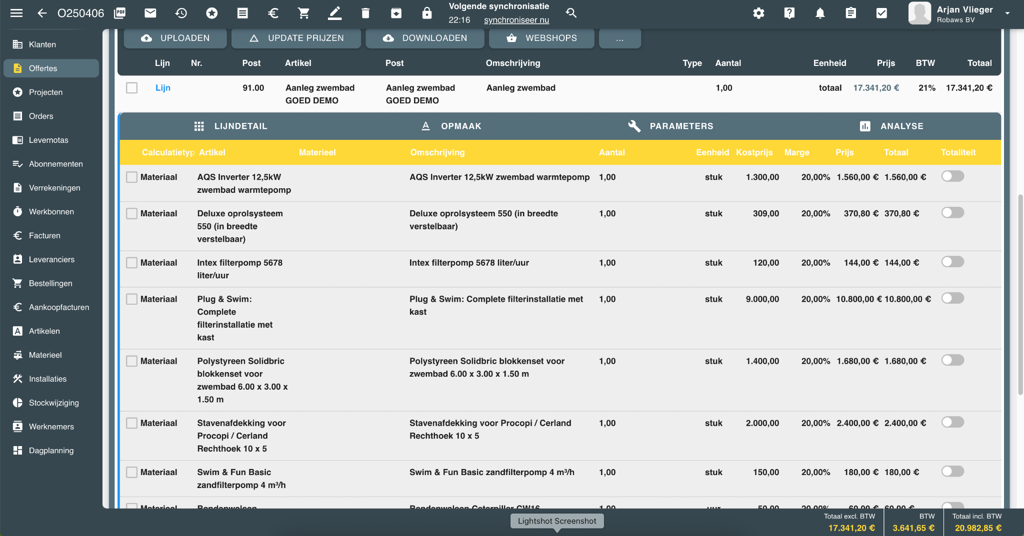Check the AQS Inverter 12,5kW row checkbox
Viewport: 1024px width, 536px height.
pyautogui.click(x=132, y=177)
